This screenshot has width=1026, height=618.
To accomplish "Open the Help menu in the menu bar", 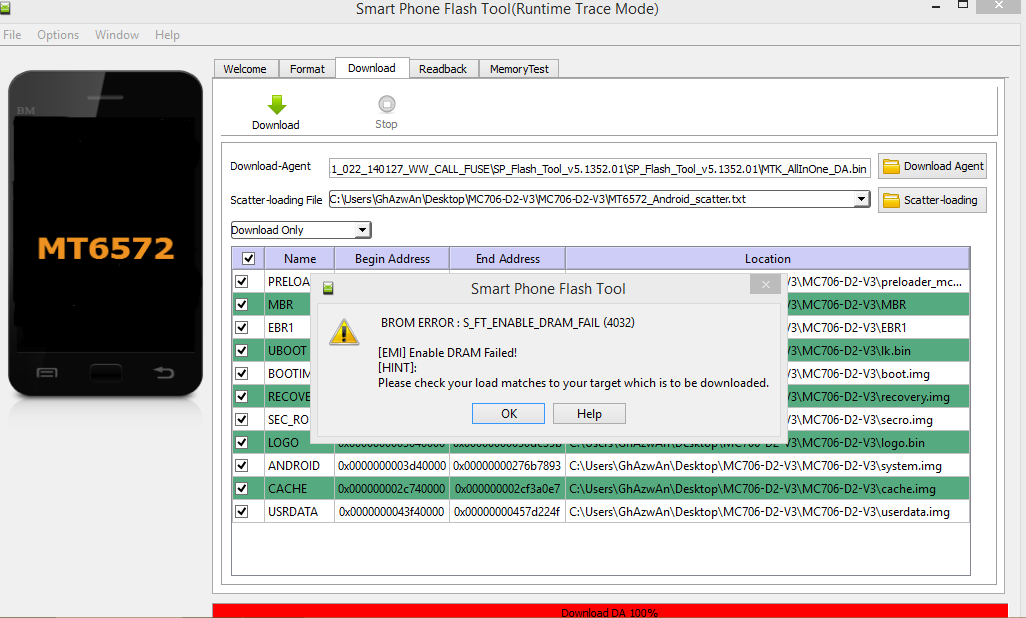I will point(168,35).
